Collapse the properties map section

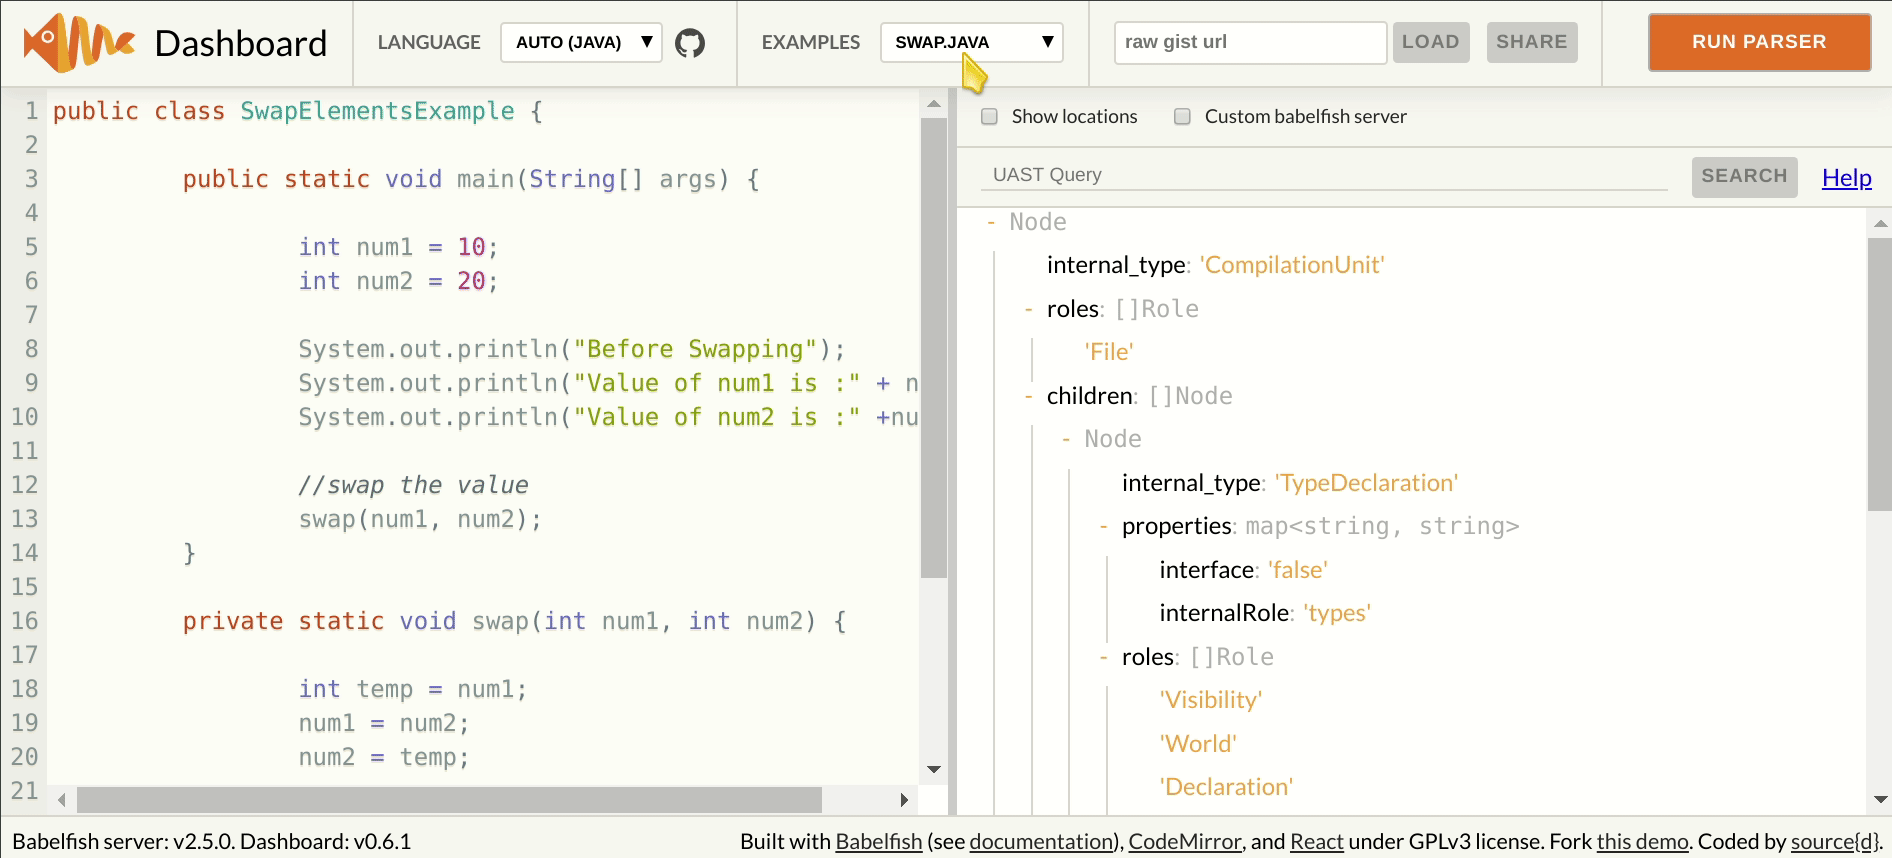coord(1103,526)
